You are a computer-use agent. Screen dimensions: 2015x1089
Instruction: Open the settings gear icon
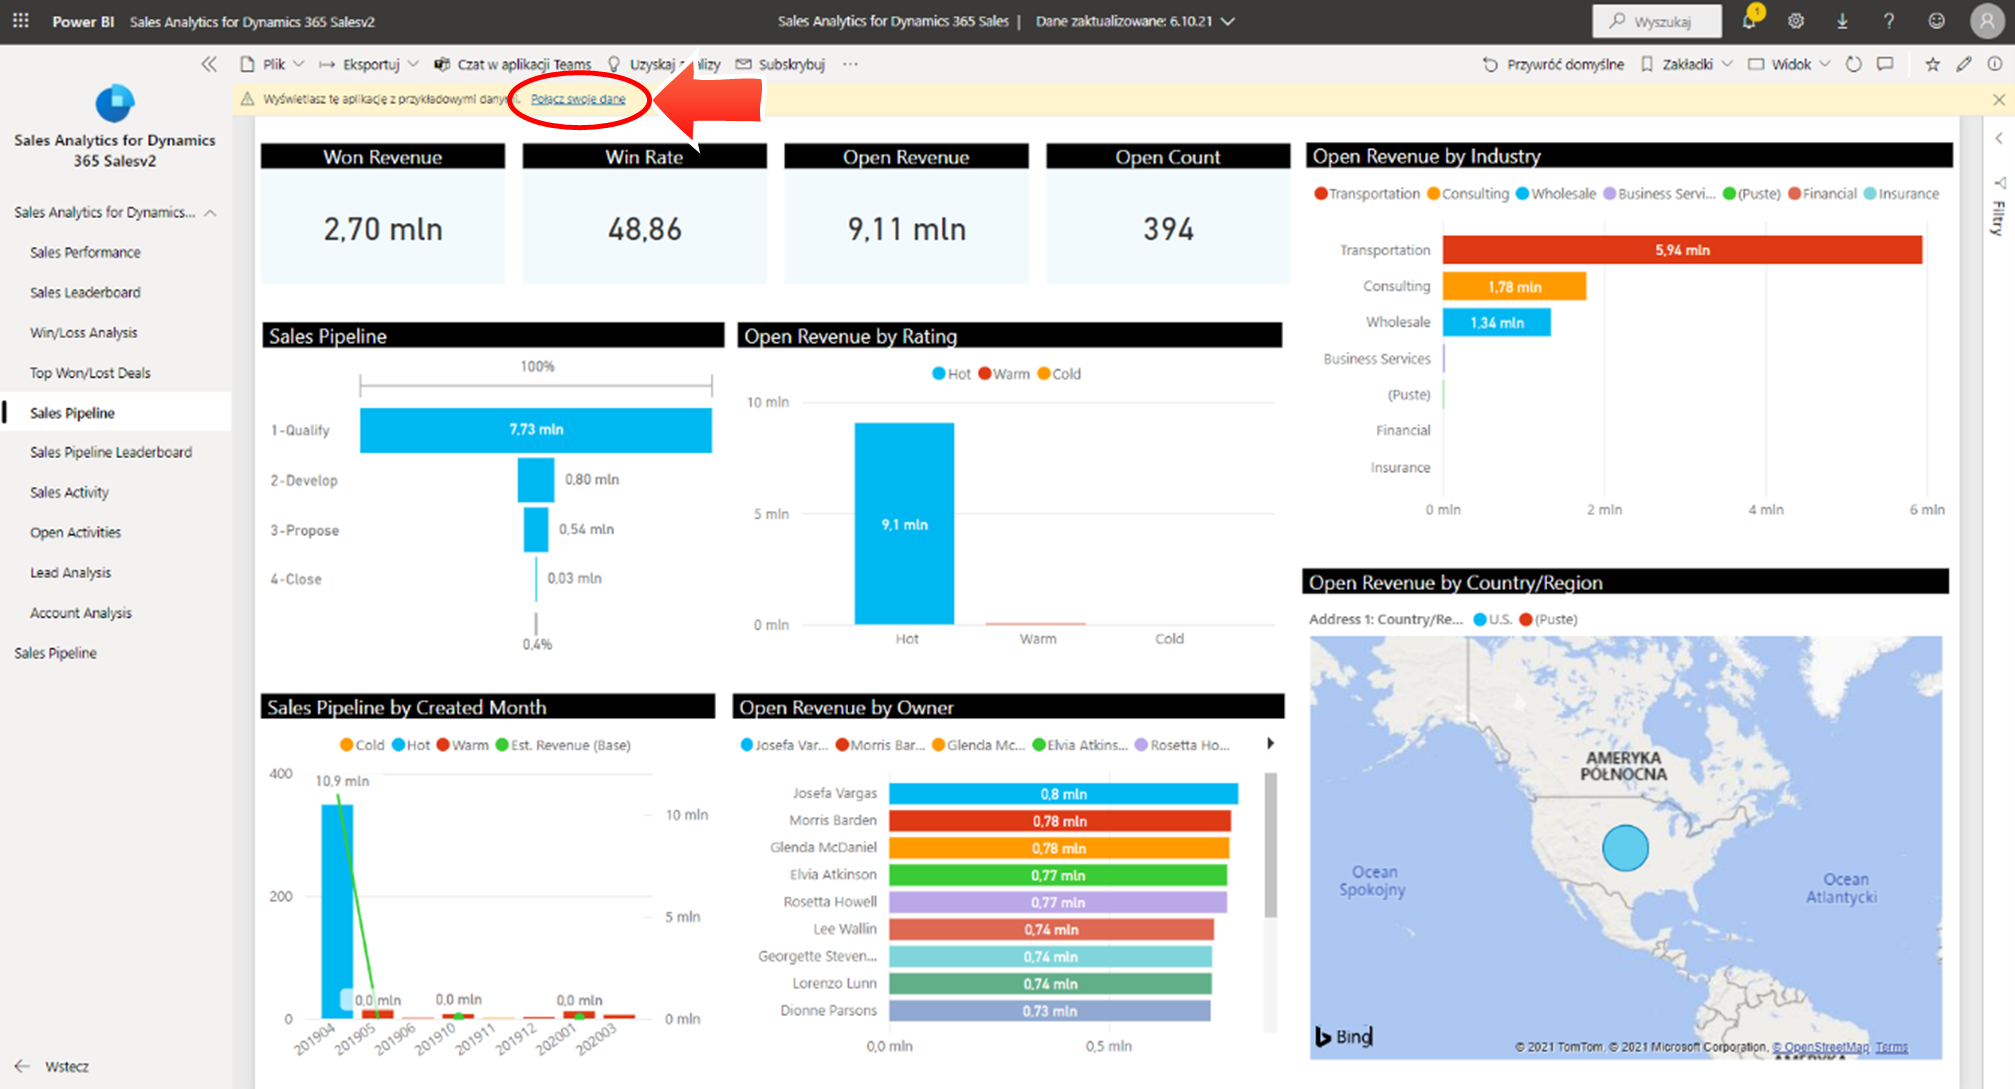click(1796, 20)
